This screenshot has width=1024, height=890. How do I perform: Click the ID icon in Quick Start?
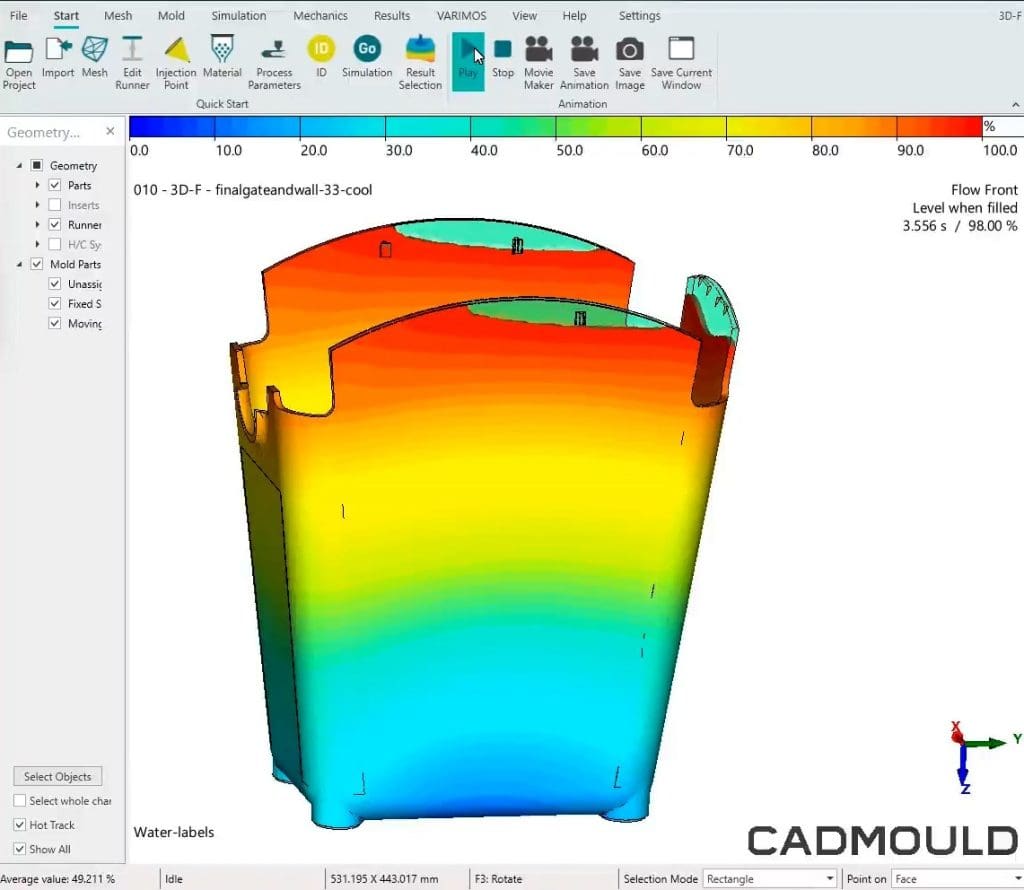(320, 47)
